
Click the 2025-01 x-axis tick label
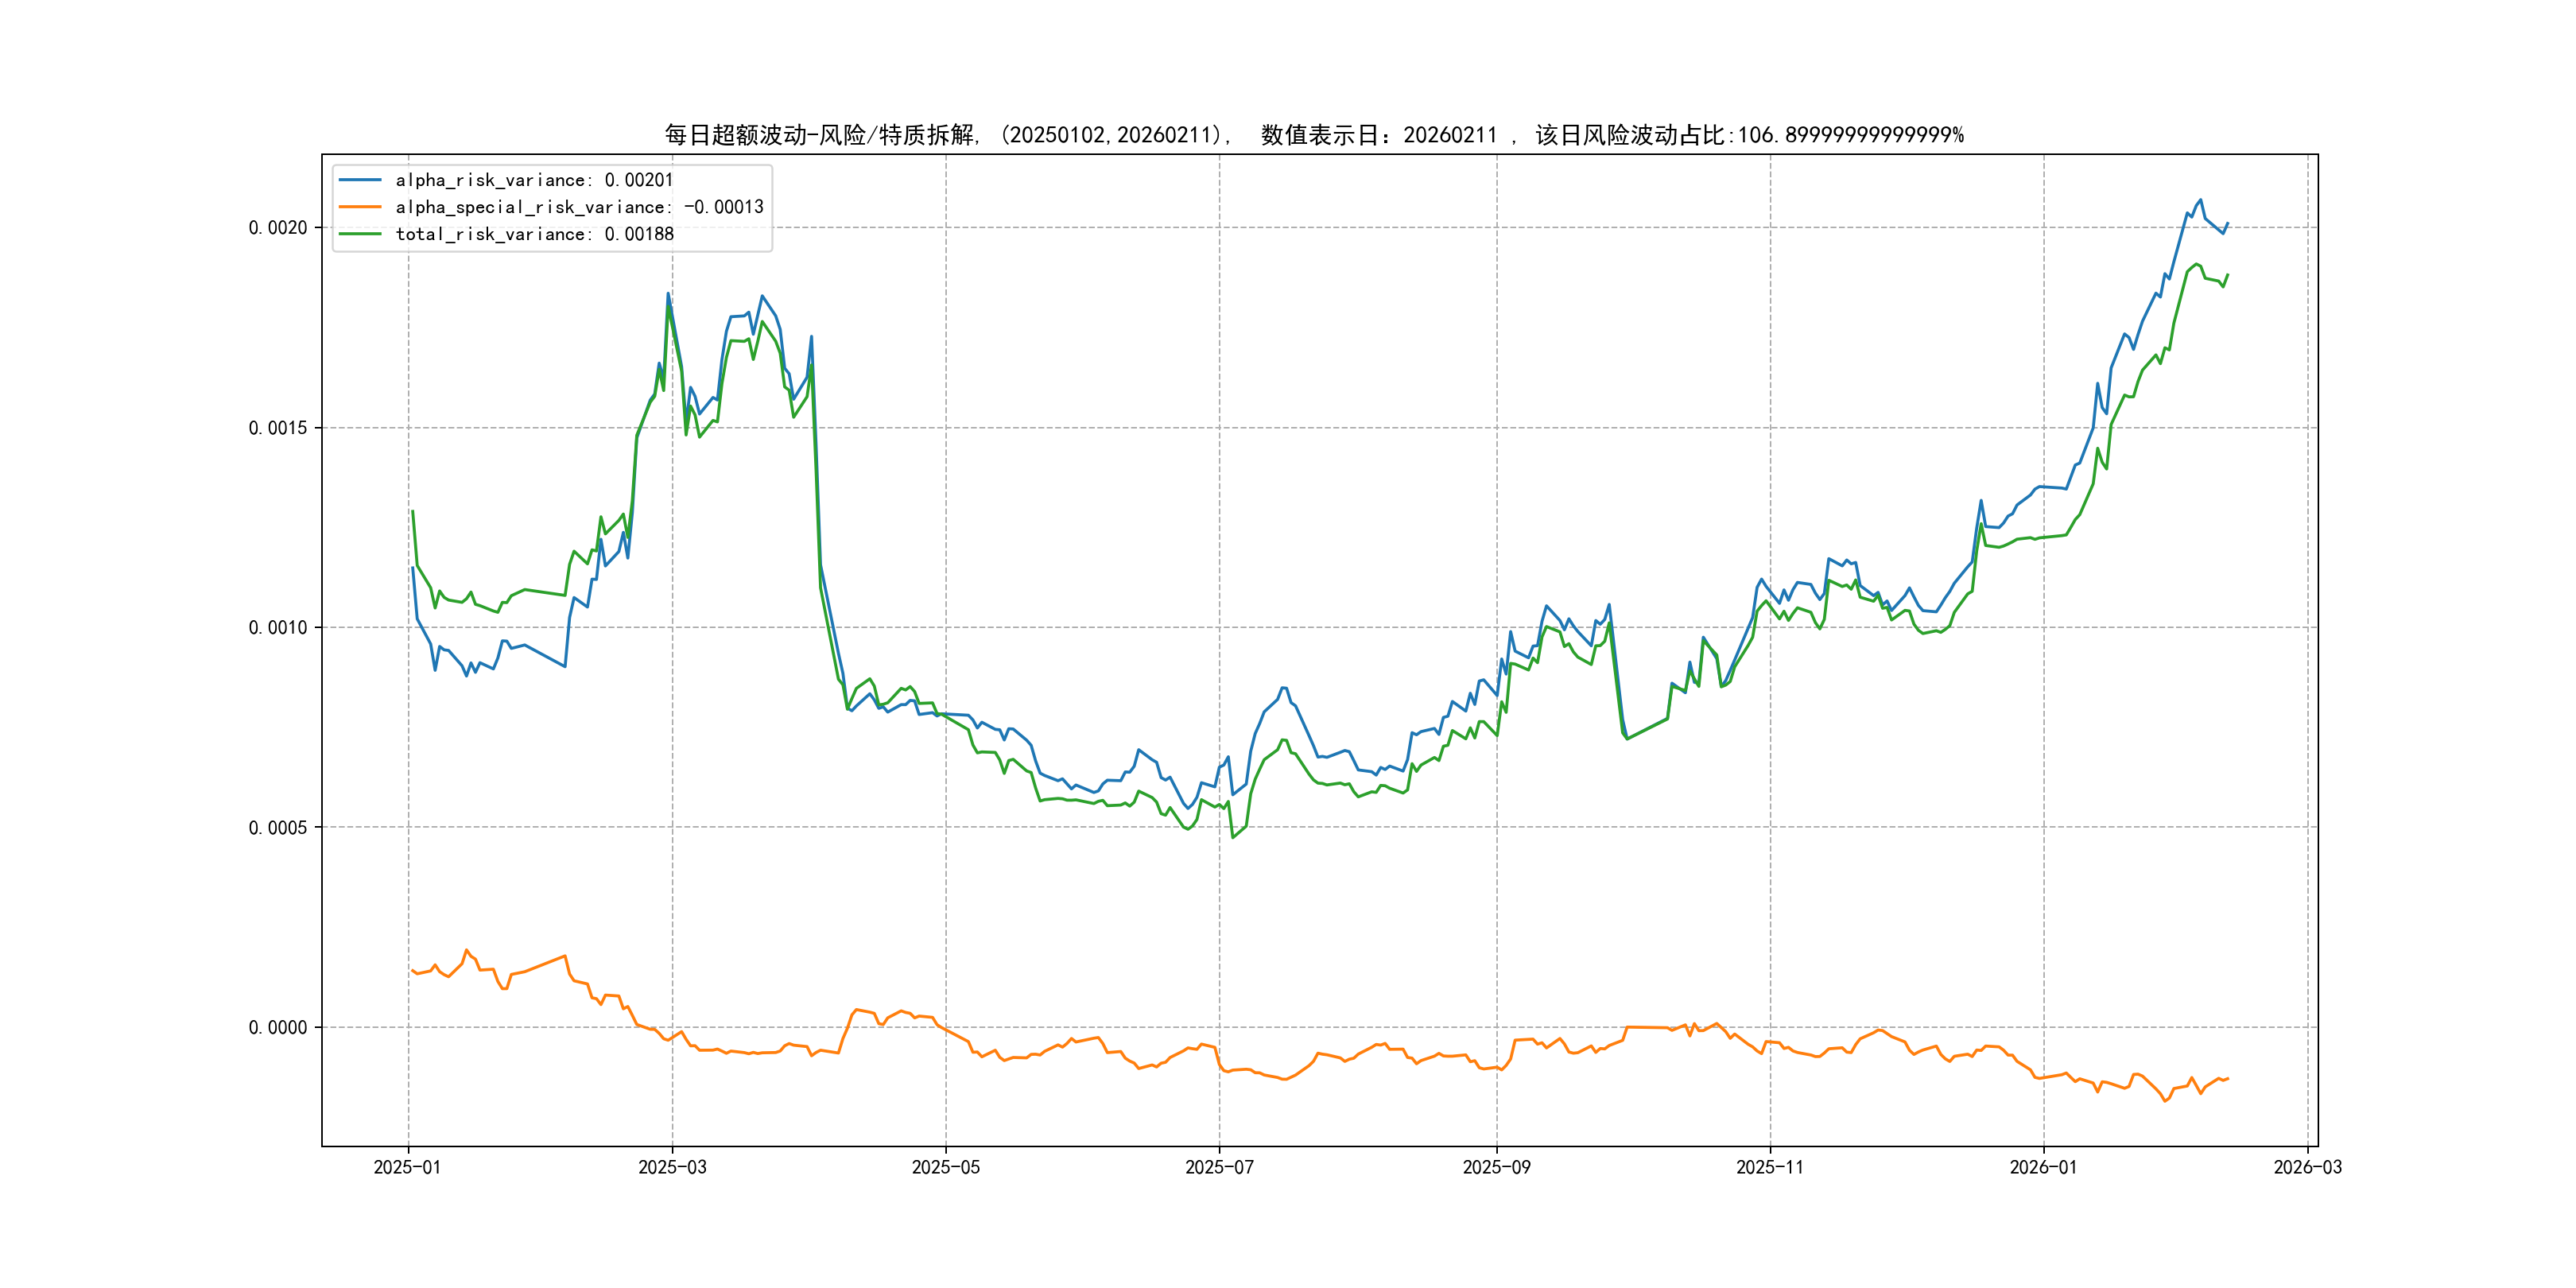[407, 1167]
